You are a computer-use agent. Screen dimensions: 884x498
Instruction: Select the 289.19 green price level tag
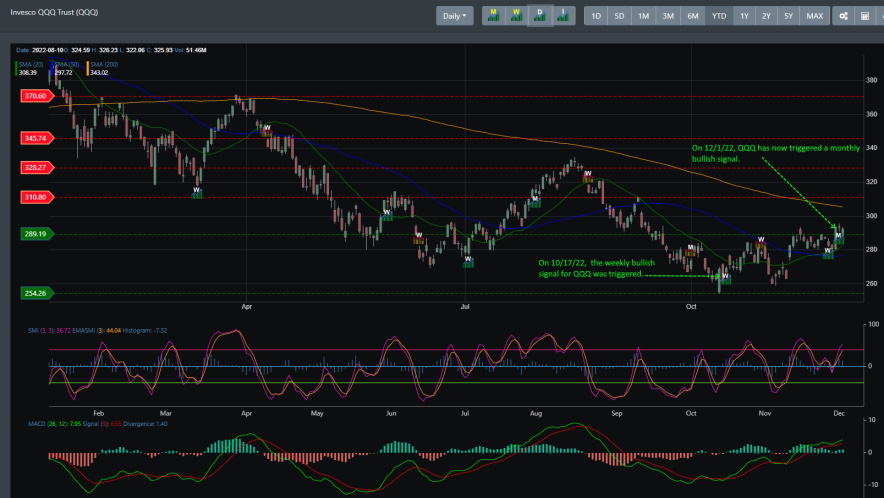click(36, 233)
